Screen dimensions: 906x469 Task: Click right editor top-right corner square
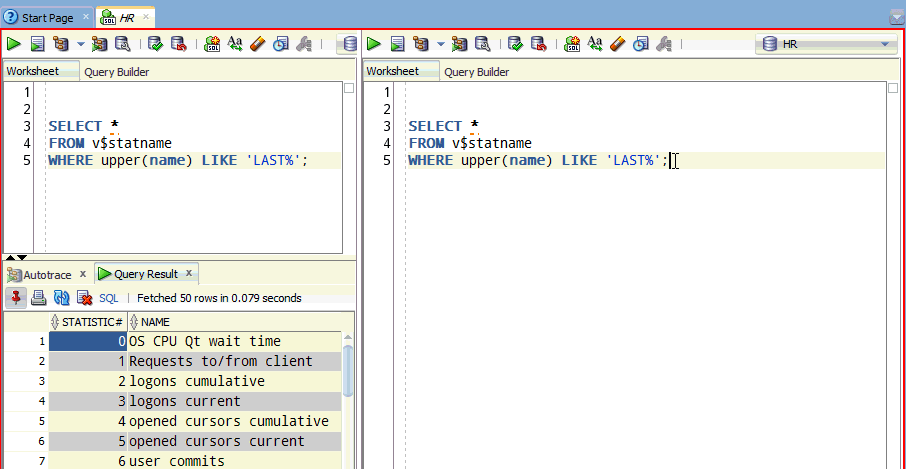pyautogui.click(x=893, y=88)
